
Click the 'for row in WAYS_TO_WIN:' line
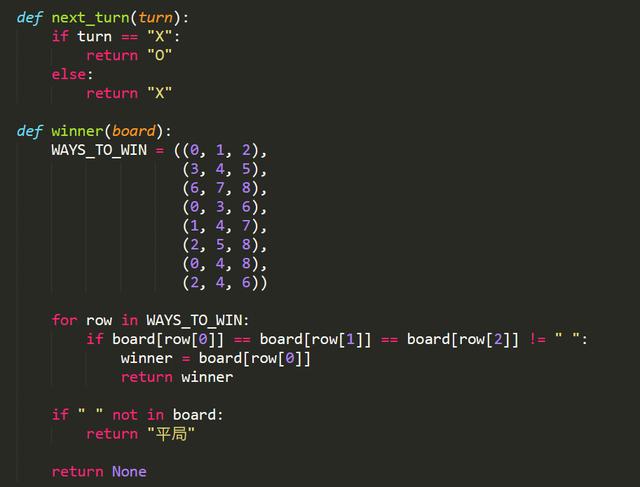click(150, 320)
